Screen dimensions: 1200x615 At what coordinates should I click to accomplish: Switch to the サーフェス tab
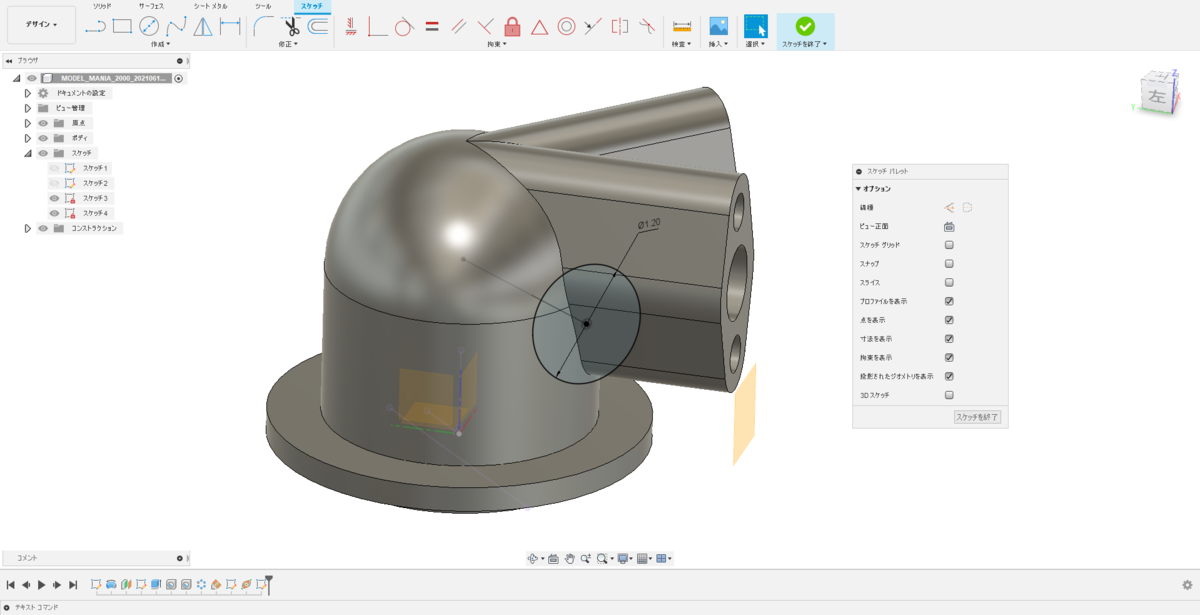point(151,6)
